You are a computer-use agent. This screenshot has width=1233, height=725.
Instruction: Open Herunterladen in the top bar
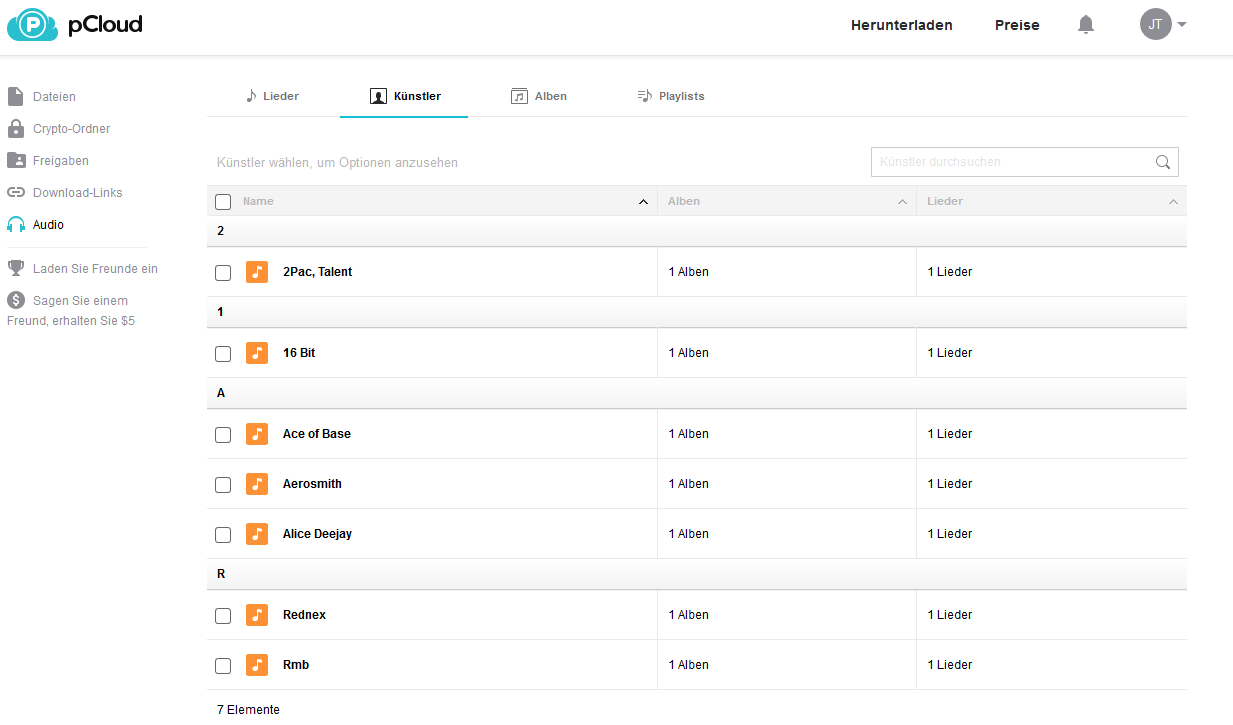click(x=901, y=25)
